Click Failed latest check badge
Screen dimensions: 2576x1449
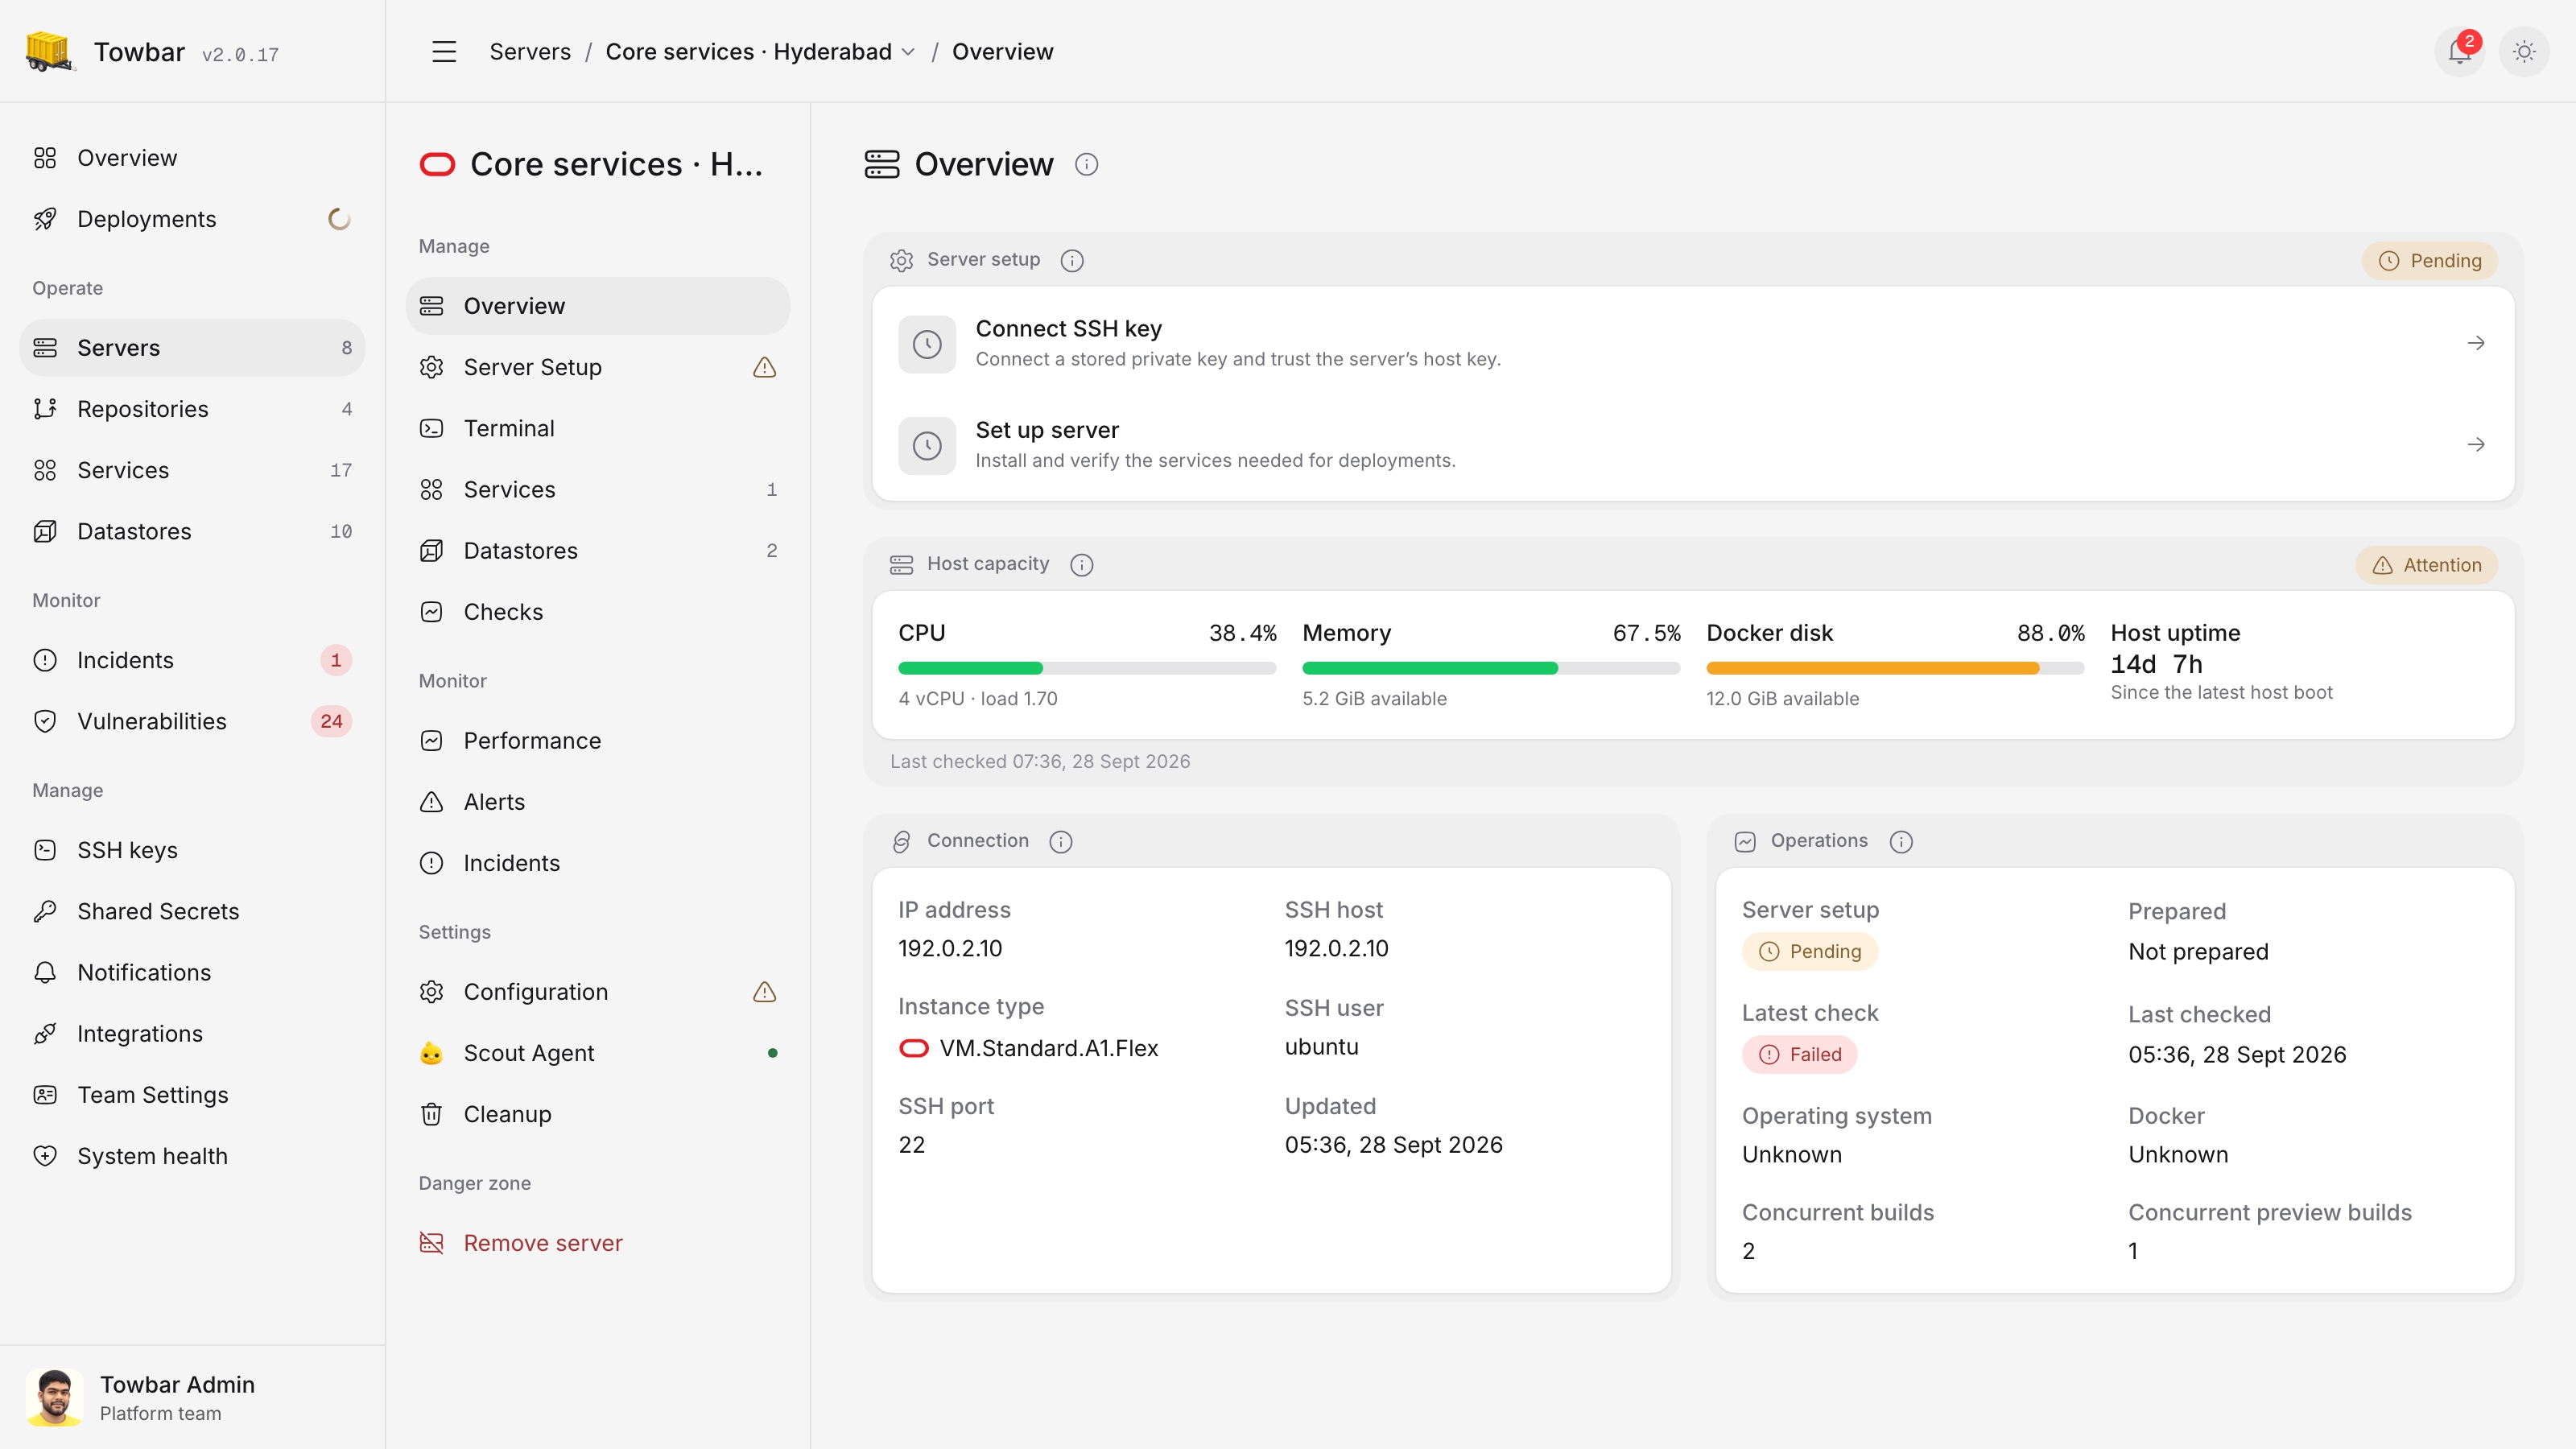tap(1799, 1054)
